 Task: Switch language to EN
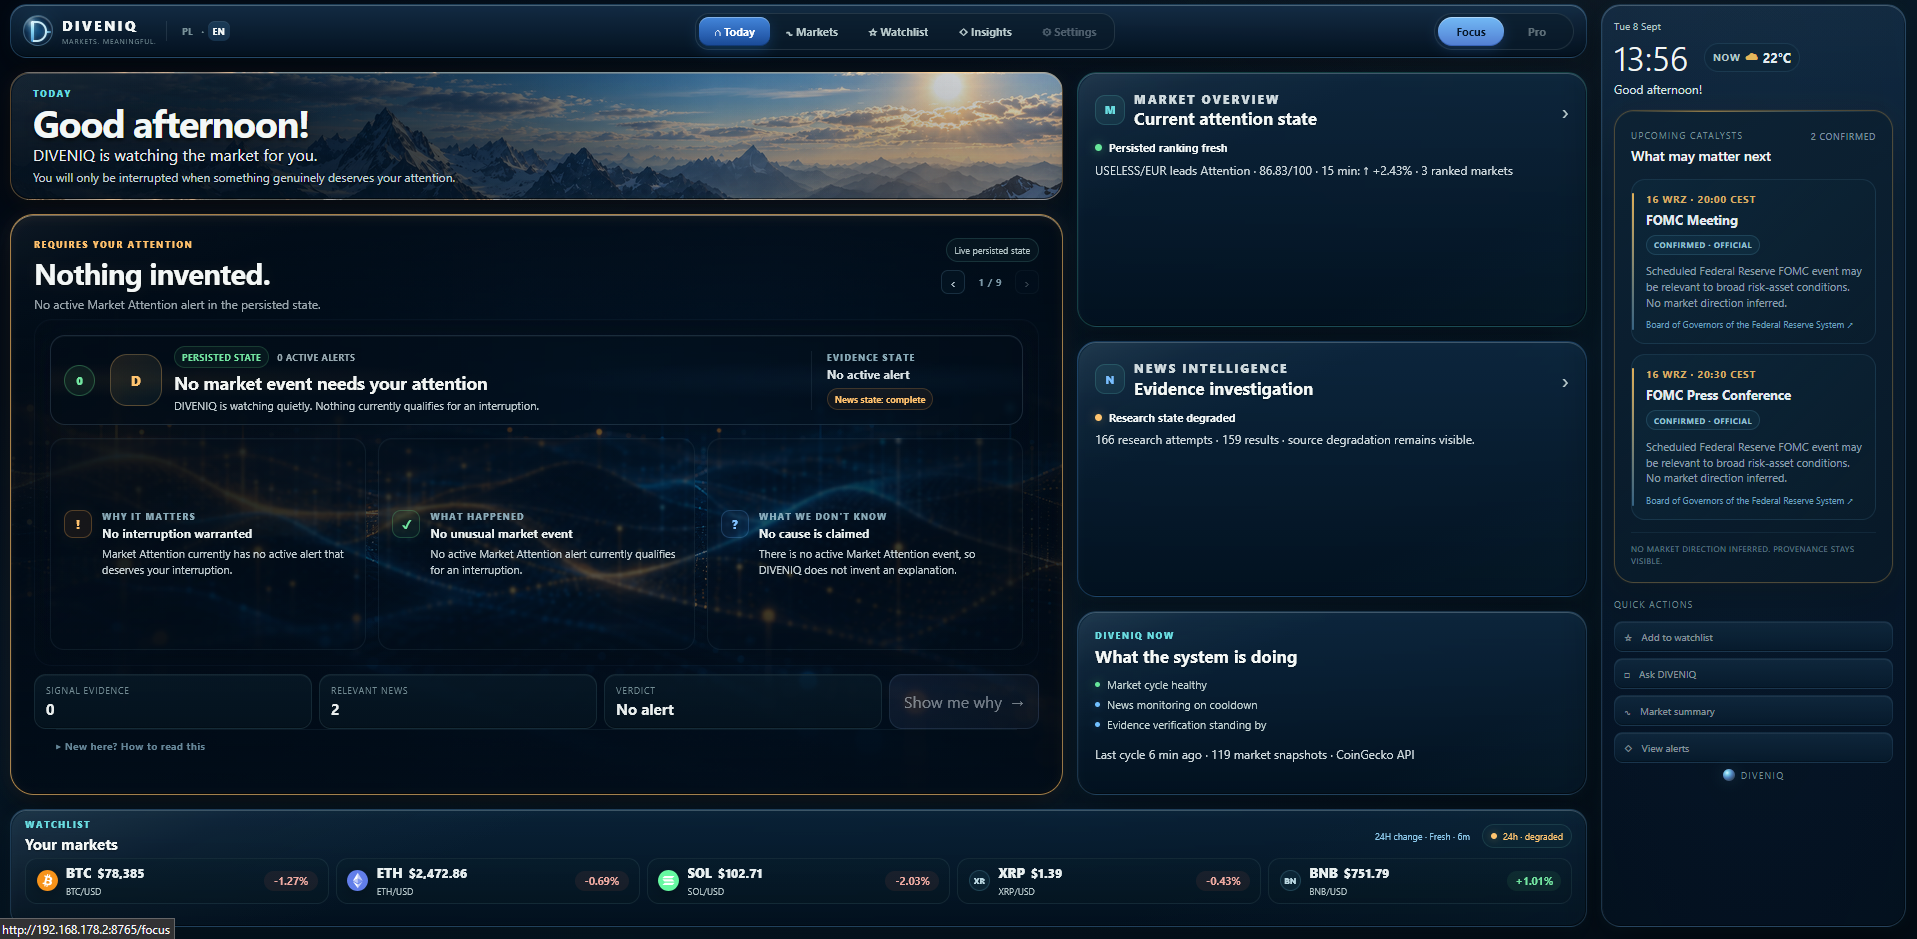(x=218, y=32)
